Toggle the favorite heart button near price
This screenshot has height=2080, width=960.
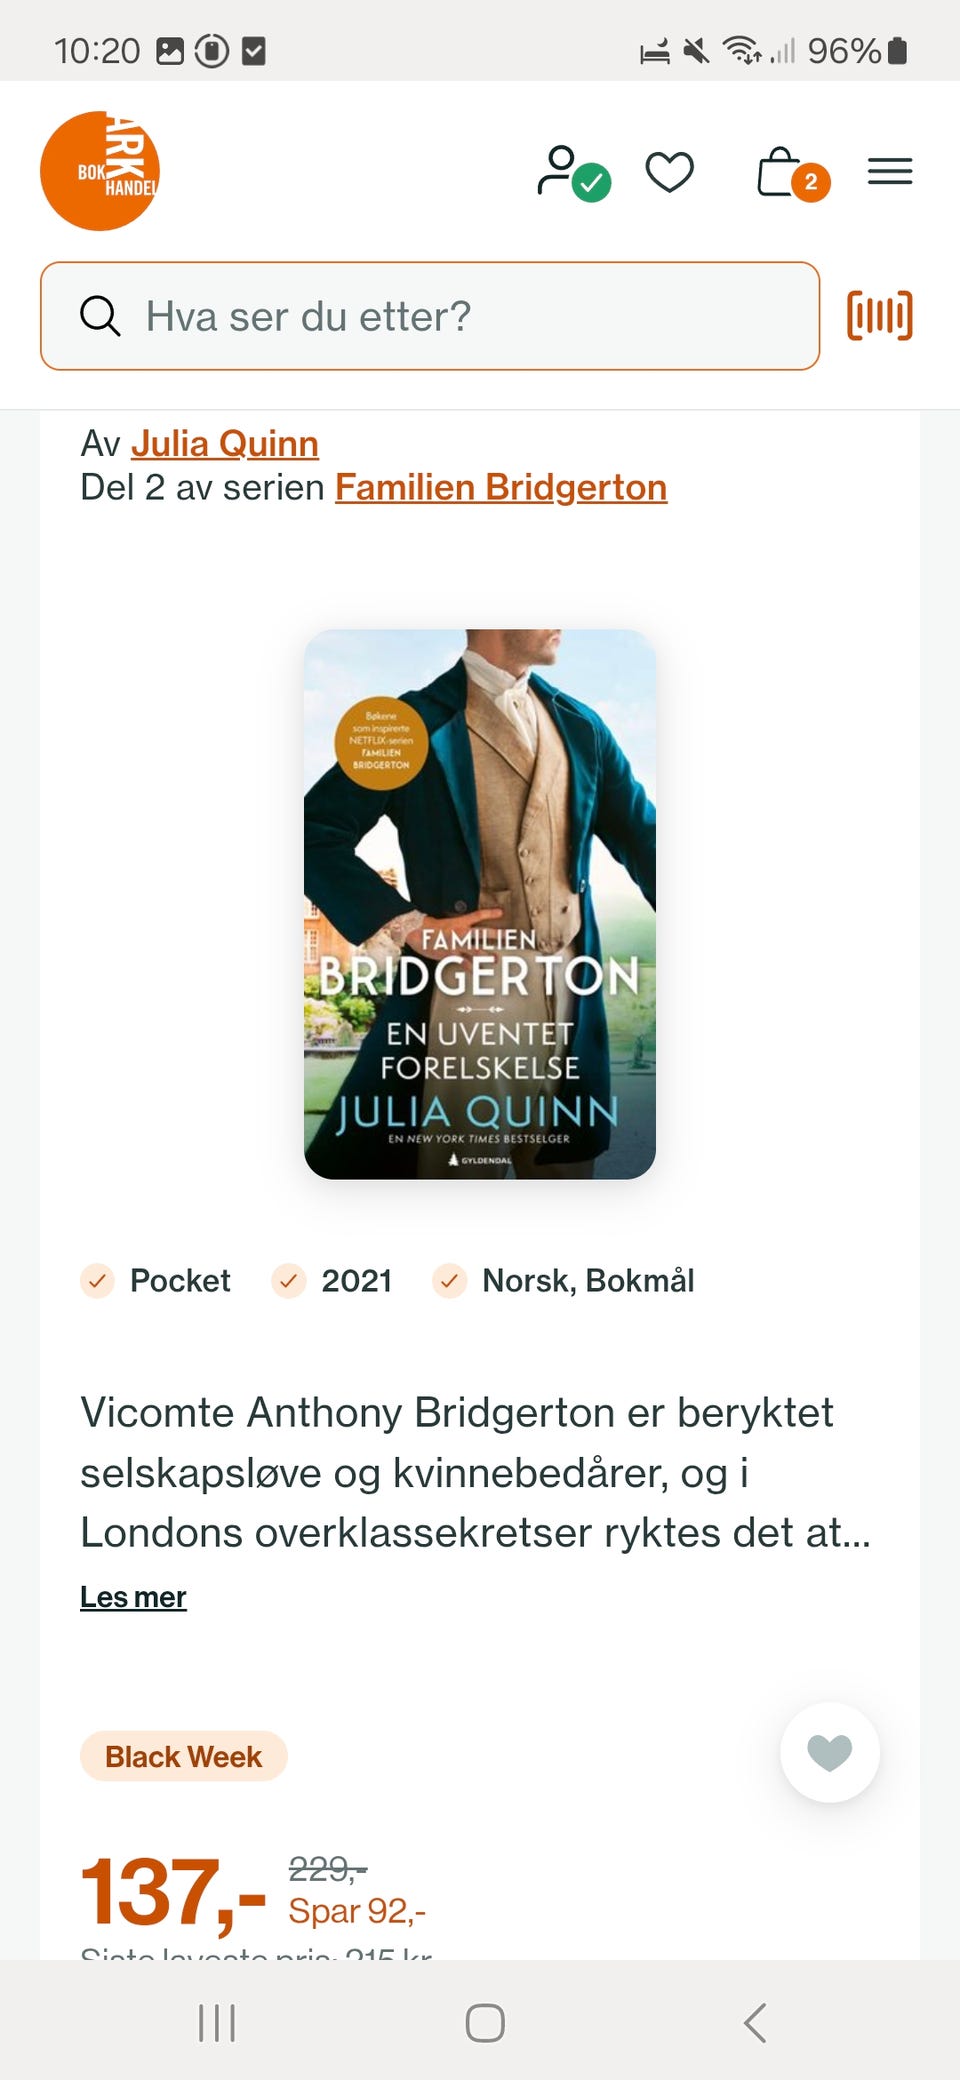click(830, 1752)
